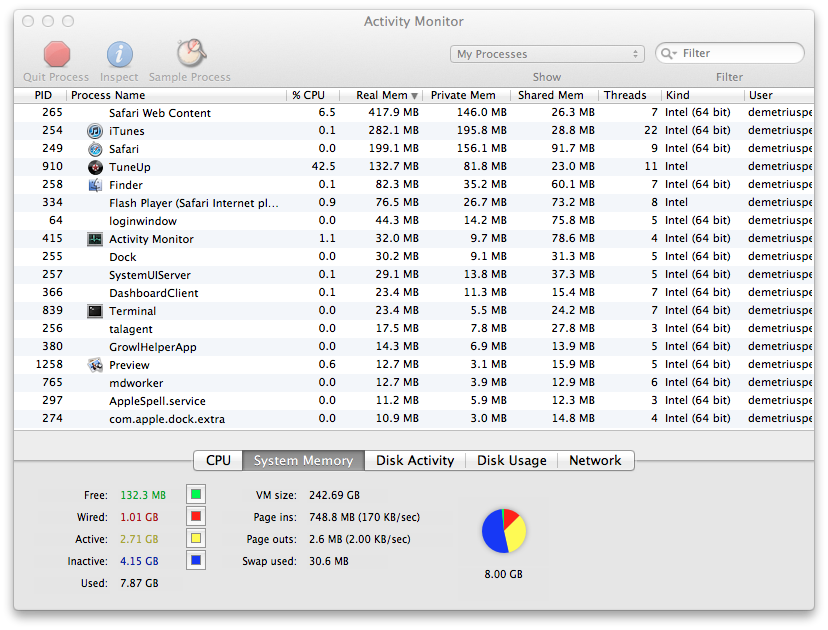The image size is (828, 630).
Task: Sort by the Private Mem column header
Action: point(467,95)
